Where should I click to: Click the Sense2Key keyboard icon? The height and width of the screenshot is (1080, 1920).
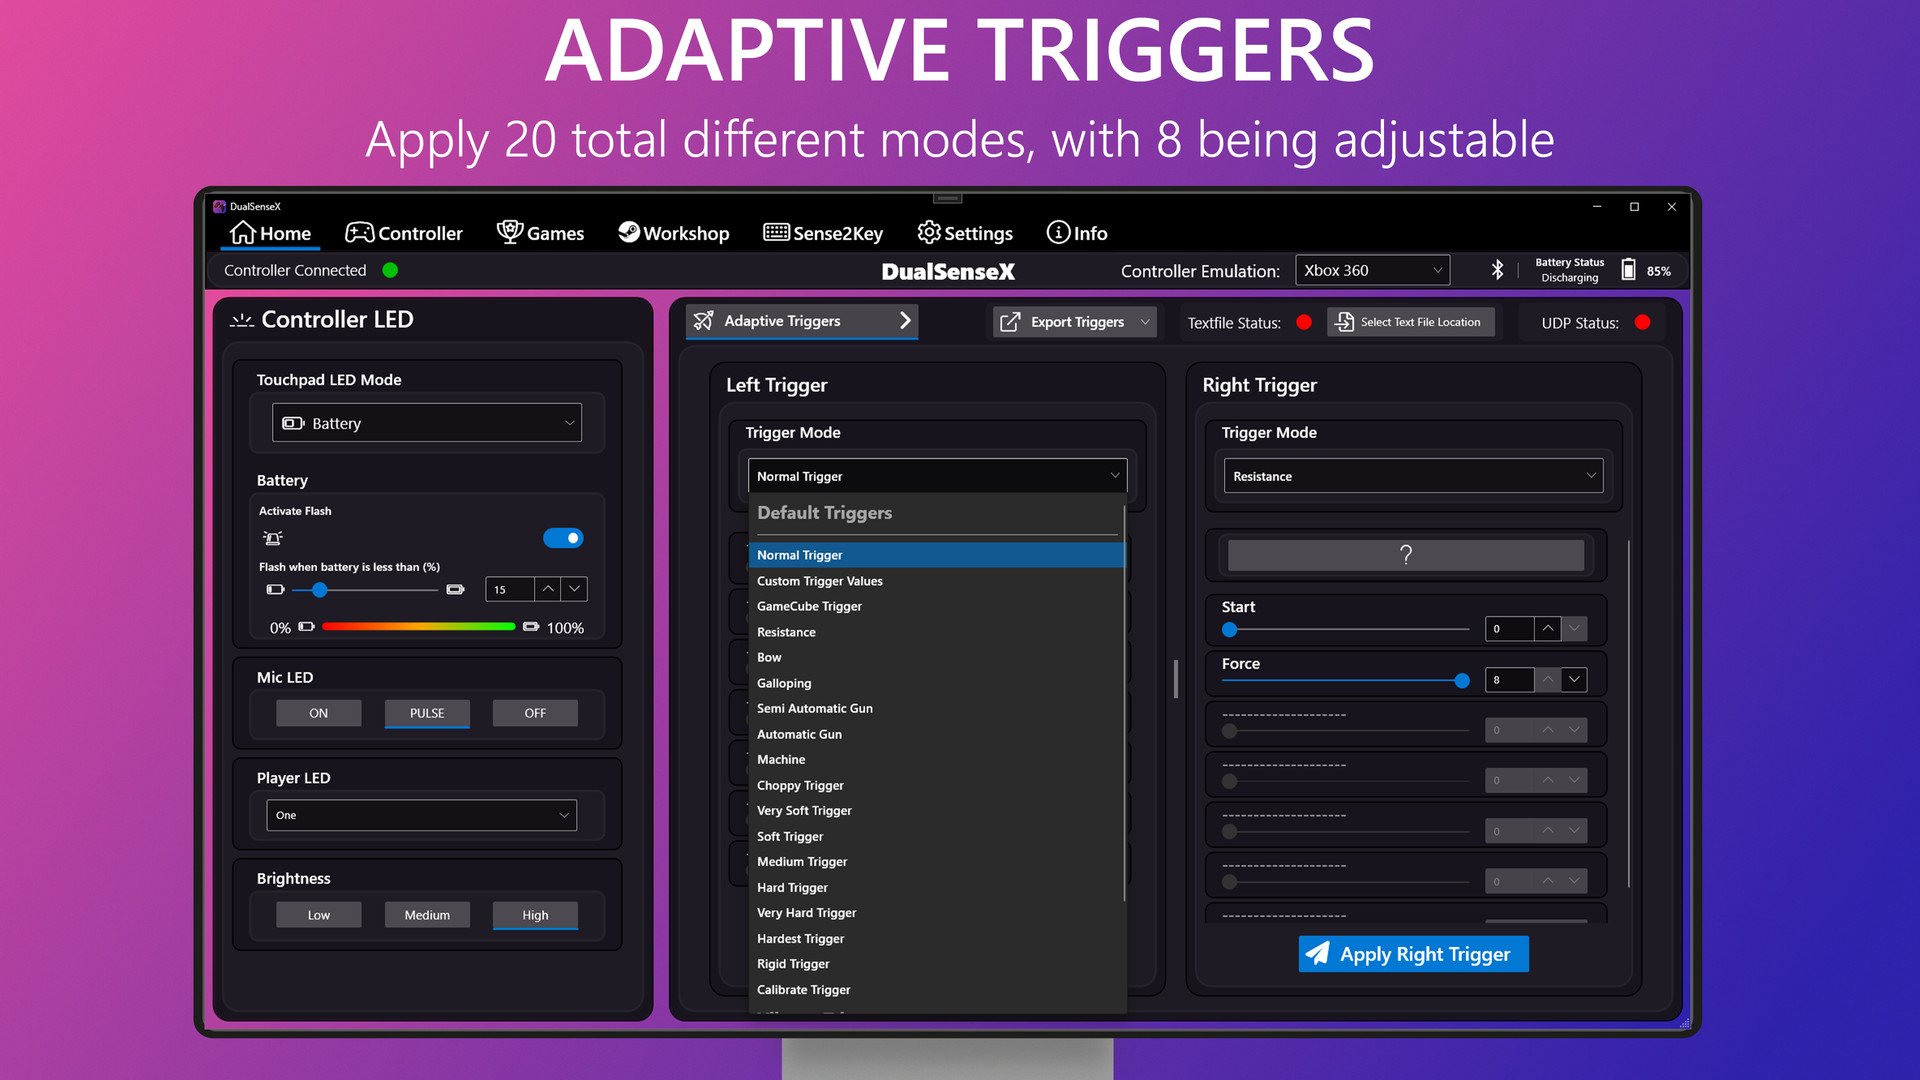click(x=770, y=233)
